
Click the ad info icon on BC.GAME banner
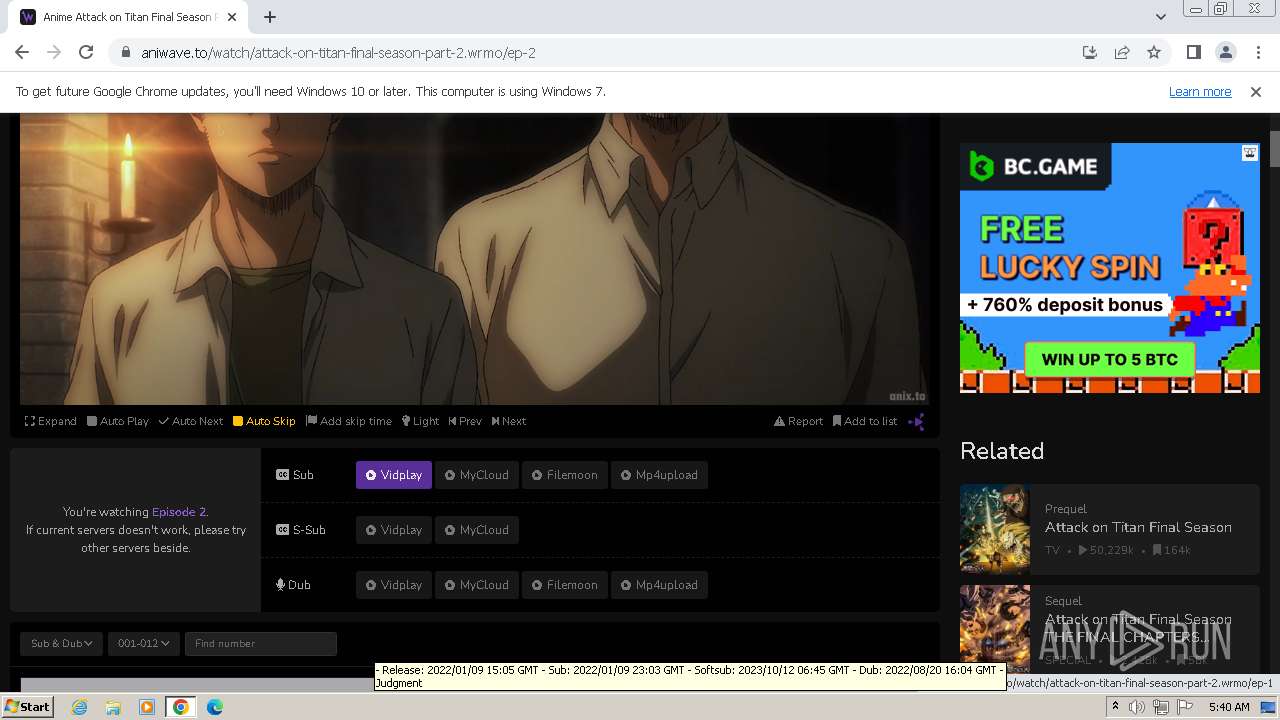click(1250, 153)
